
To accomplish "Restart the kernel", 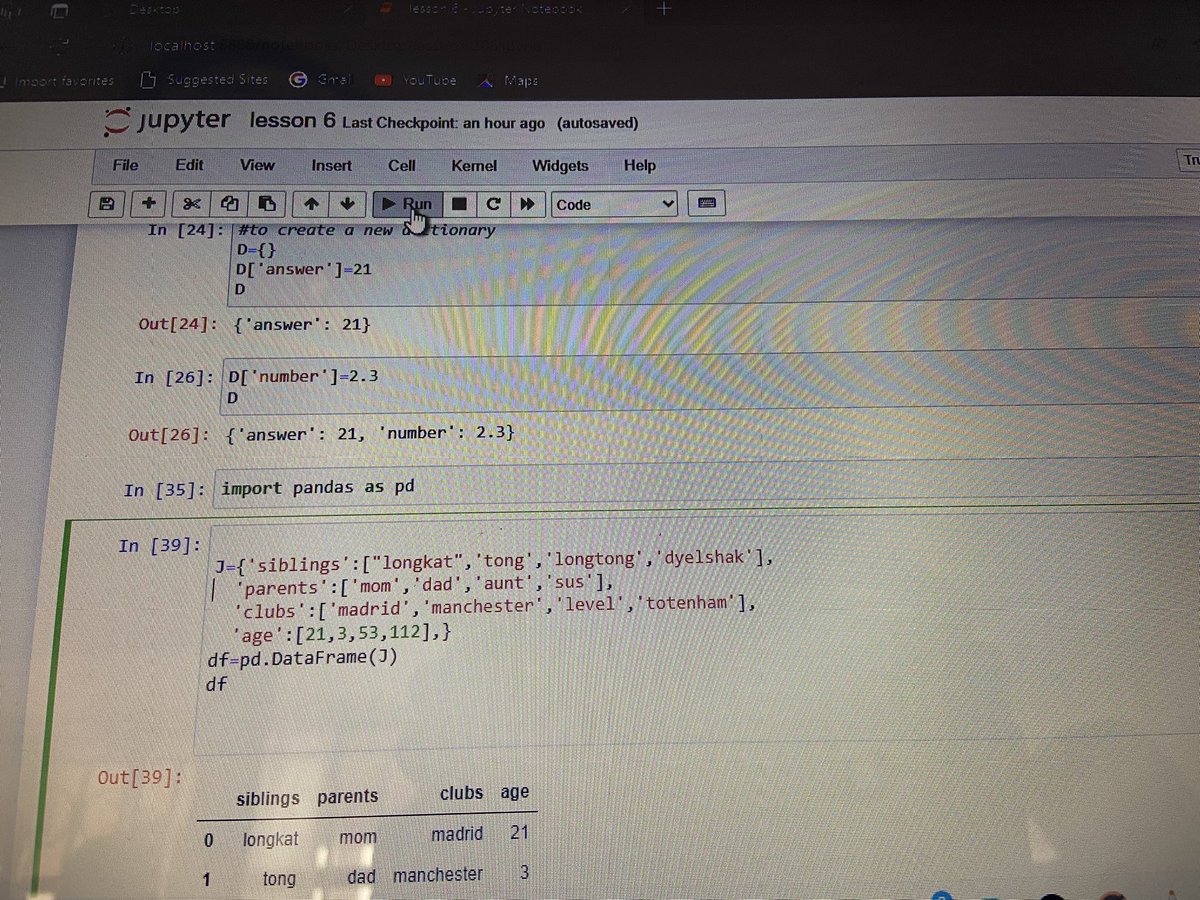I will pyautogui.click(x=493, y=203).
